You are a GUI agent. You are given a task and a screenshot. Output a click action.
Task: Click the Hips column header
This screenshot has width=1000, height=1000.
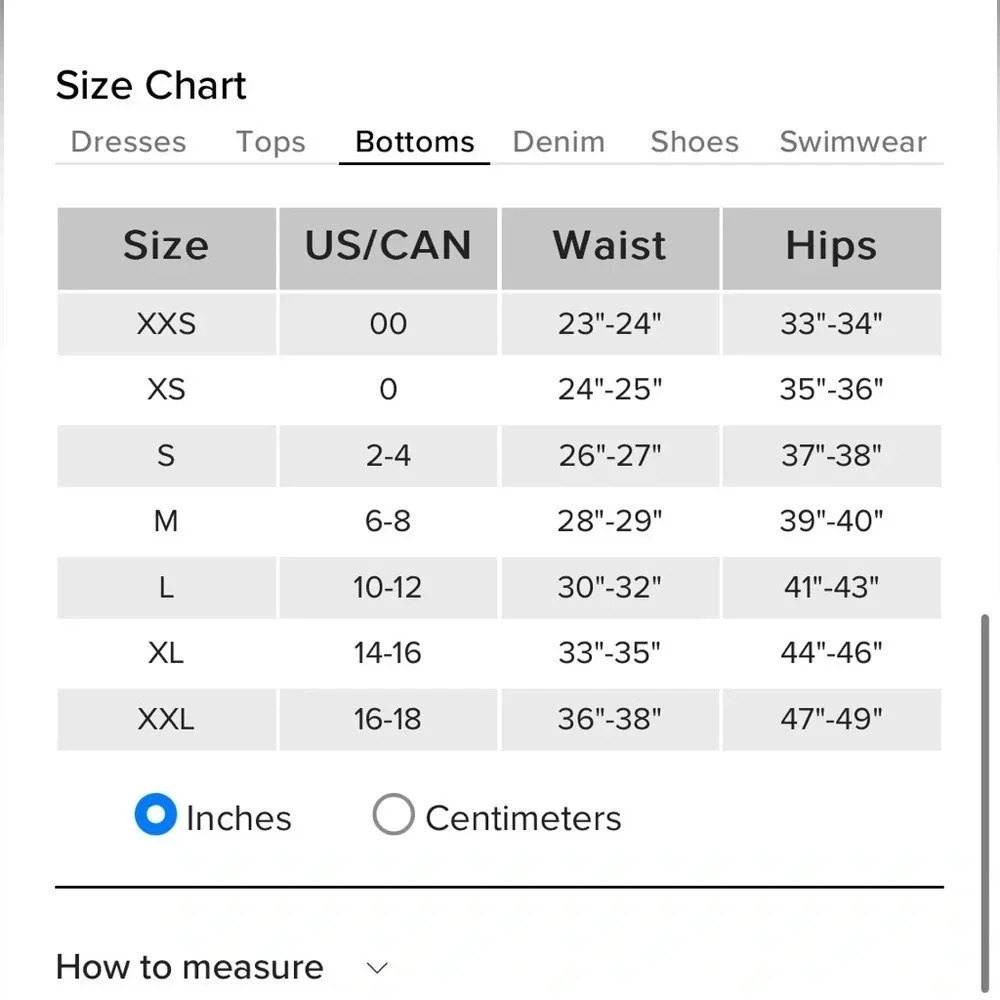[831, 247]
